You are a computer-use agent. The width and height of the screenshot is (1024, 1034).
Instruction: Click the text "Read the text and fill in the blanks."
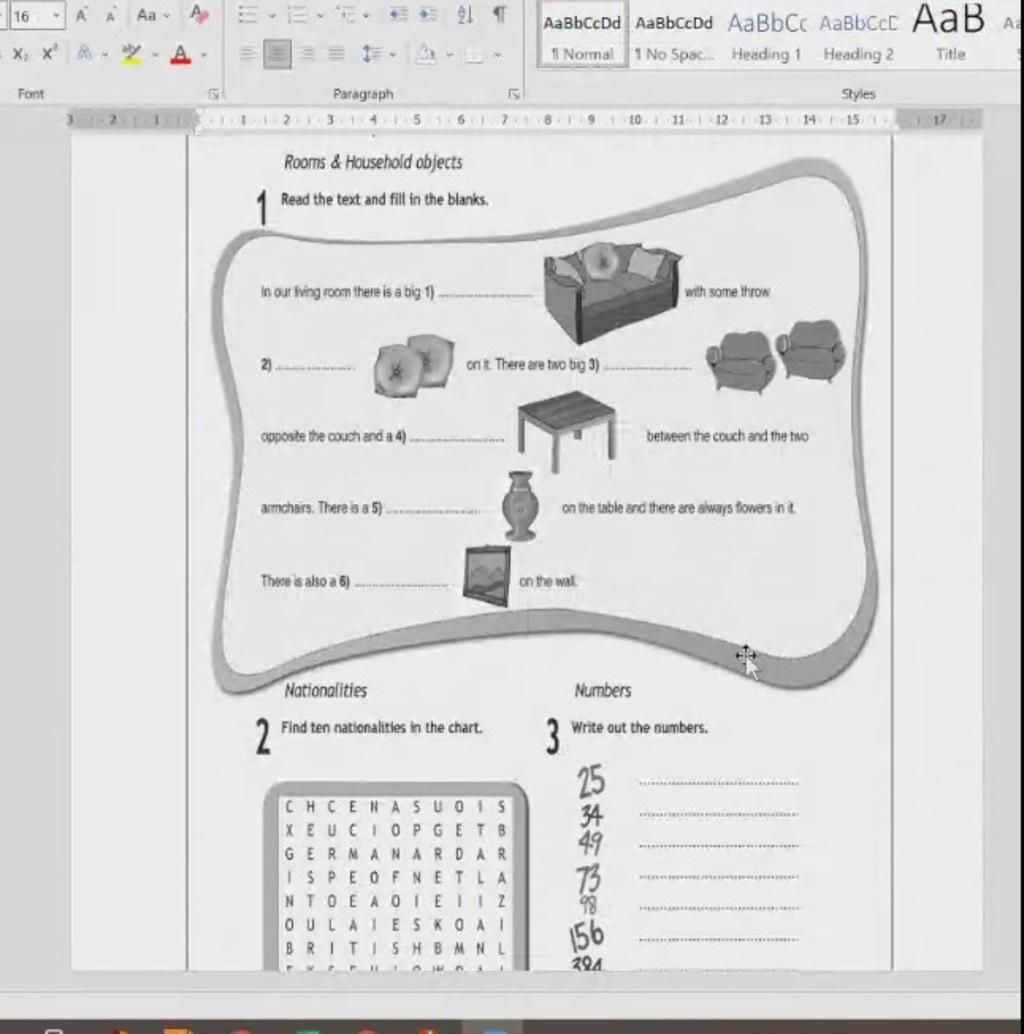[384, 200]
